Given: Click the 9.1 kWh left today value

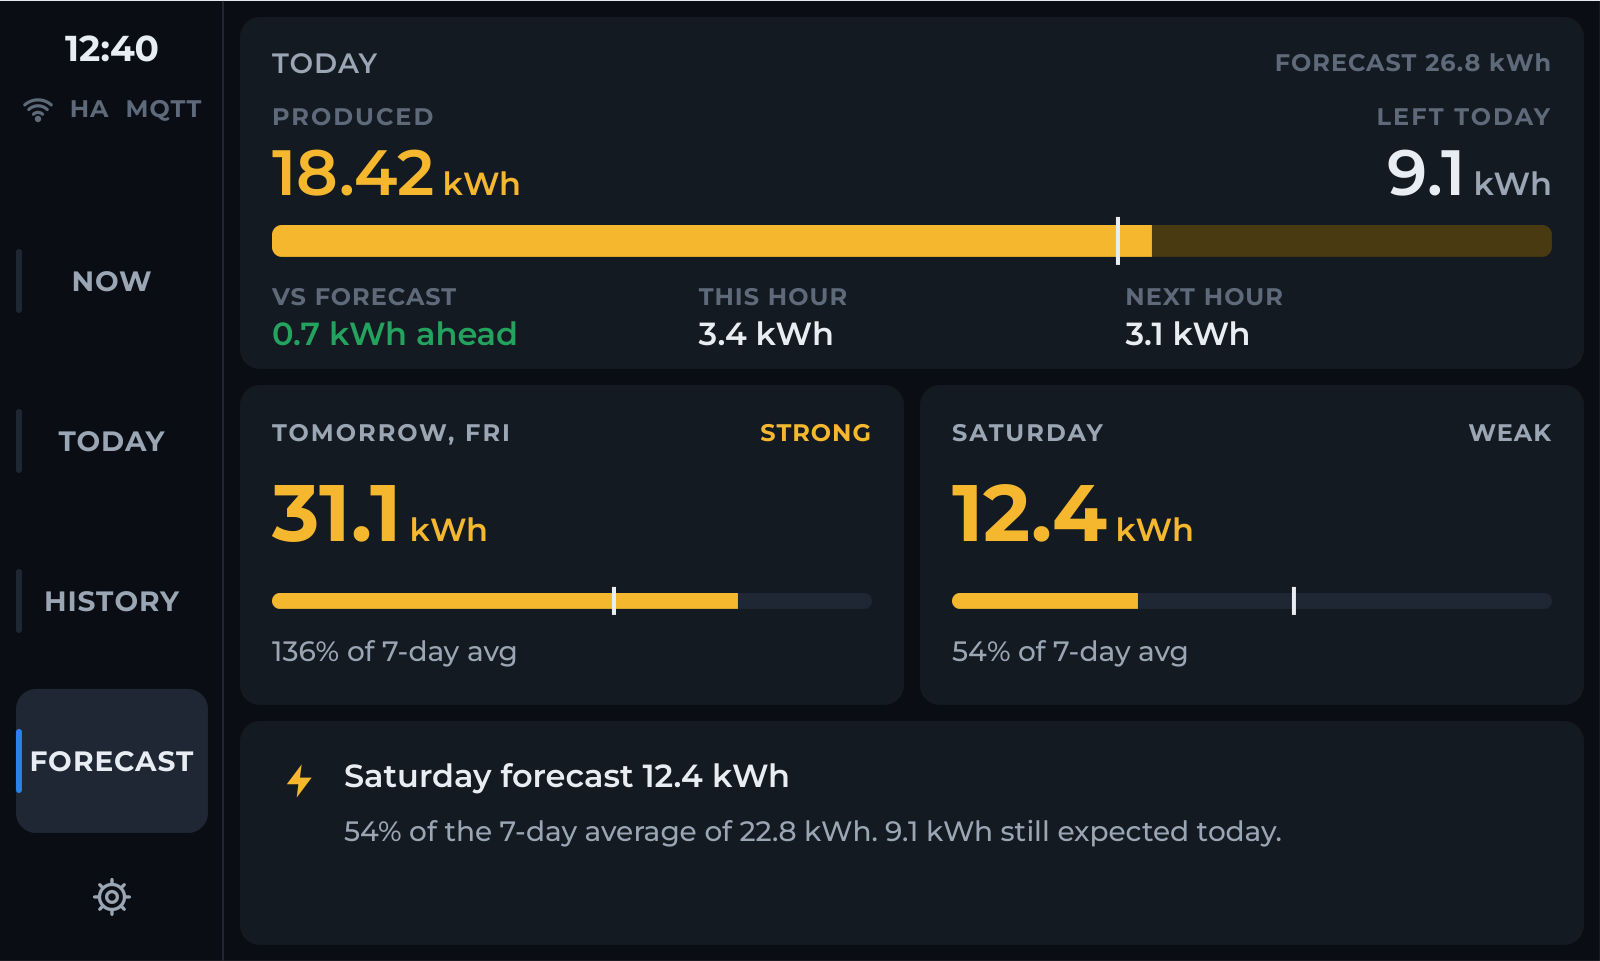Looking at the screenshot, I should pyautogui.click(x=1469, y=174).
